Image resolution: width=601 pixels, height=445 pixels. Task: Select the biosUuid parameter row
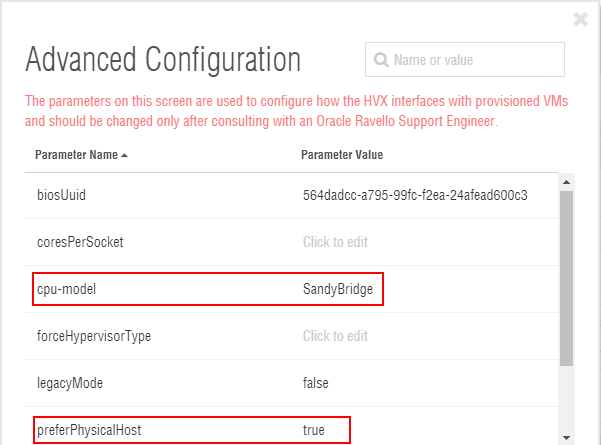coord(61,194)
